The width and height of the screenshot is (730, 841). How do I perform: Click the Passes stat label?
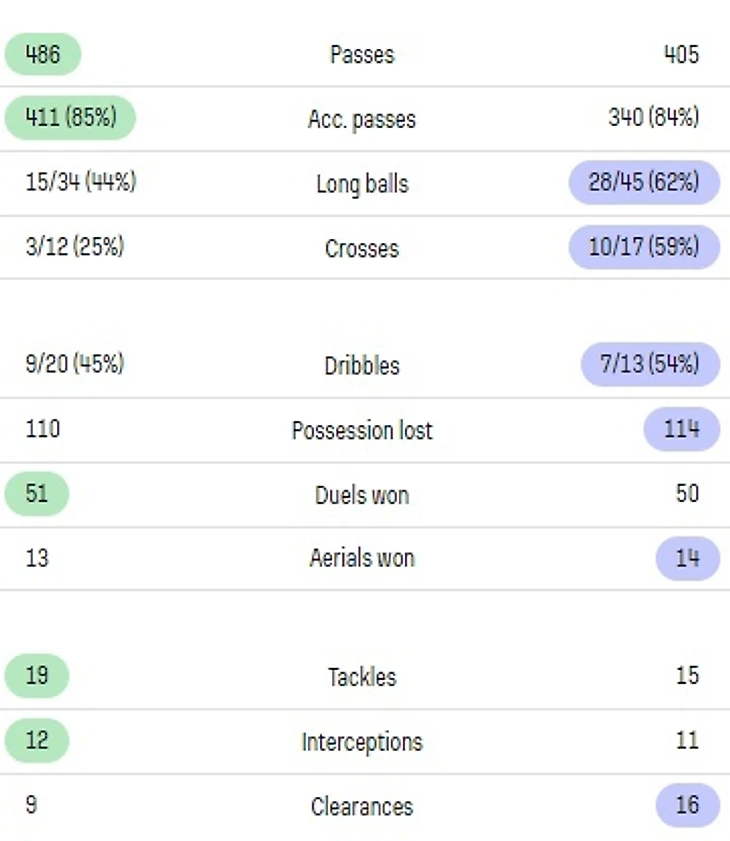tap(362, 55)
